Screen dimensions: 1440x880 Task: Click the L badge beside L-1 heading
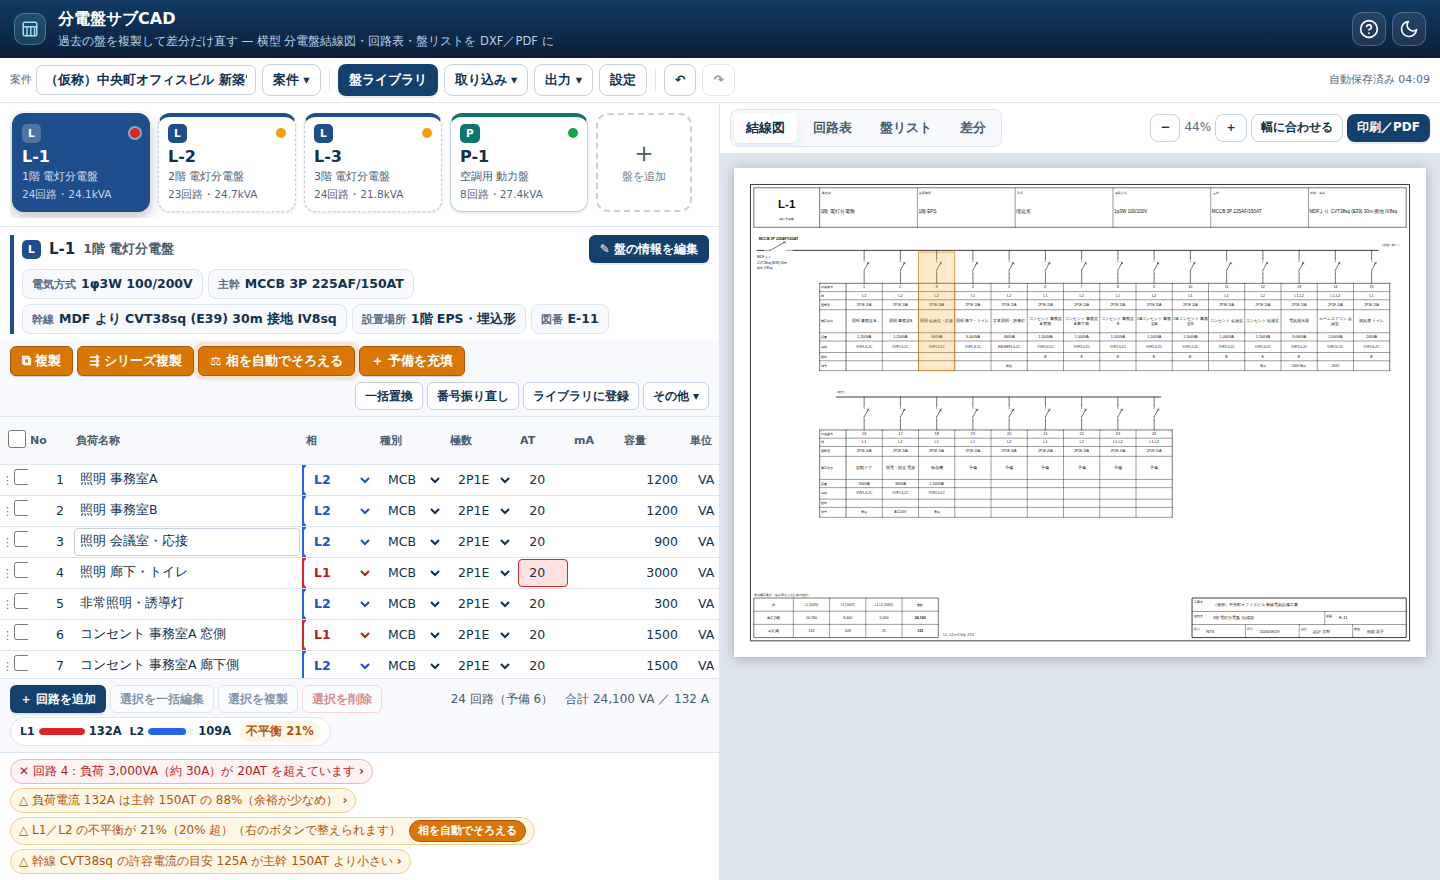click(31, 249)
